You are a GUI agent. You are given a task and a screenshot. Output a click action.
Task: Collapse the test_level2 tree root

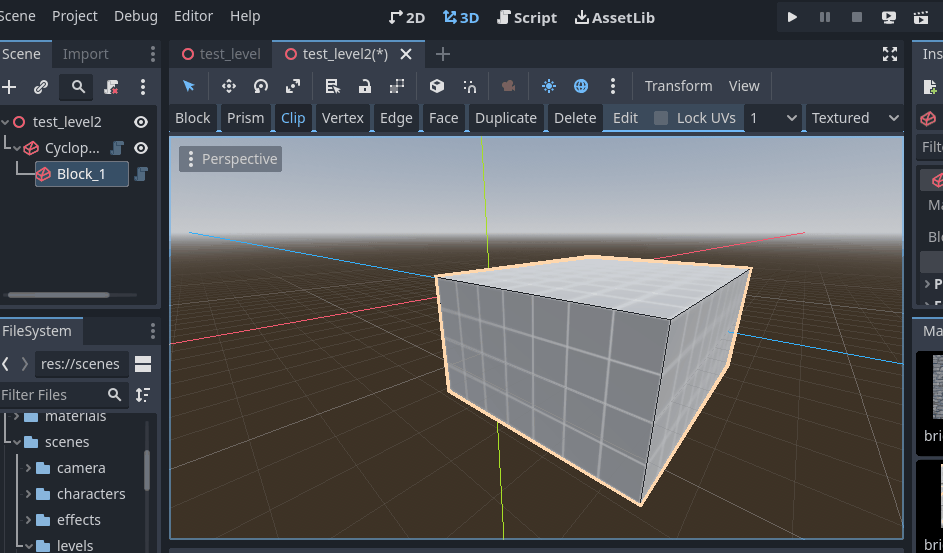pos(5,122)
